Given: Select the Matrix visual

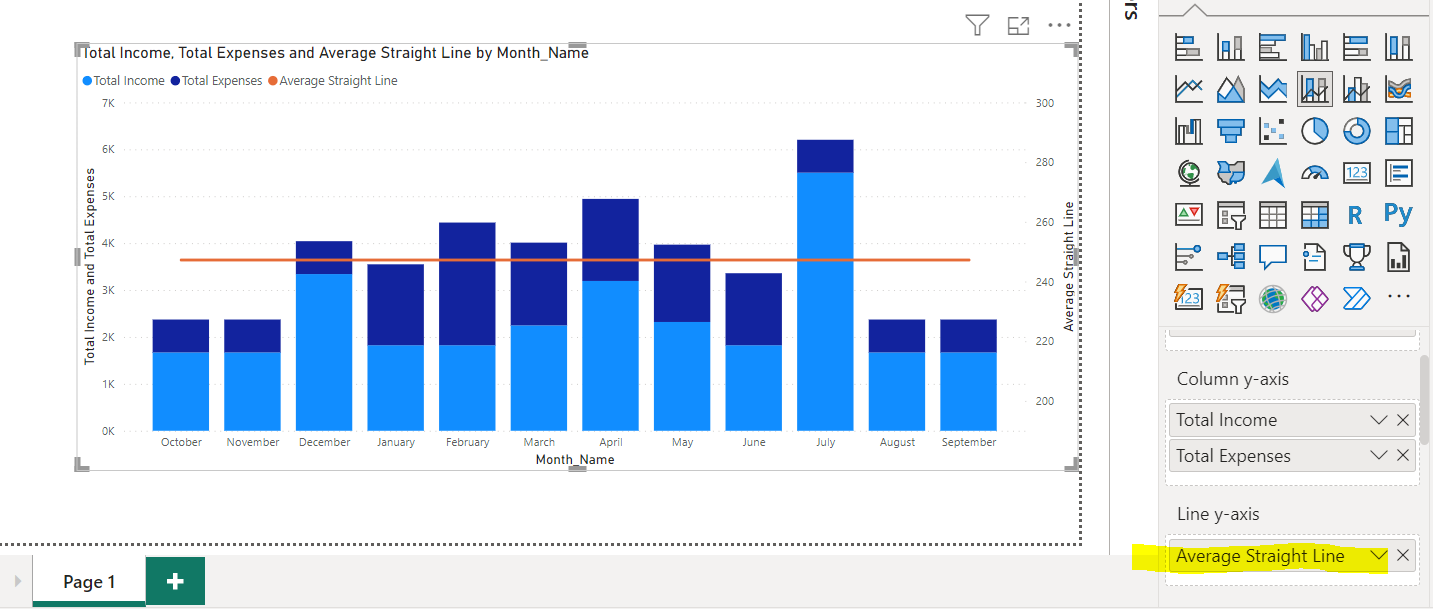Looking at the screenshot, I should tap(1314, 214).
